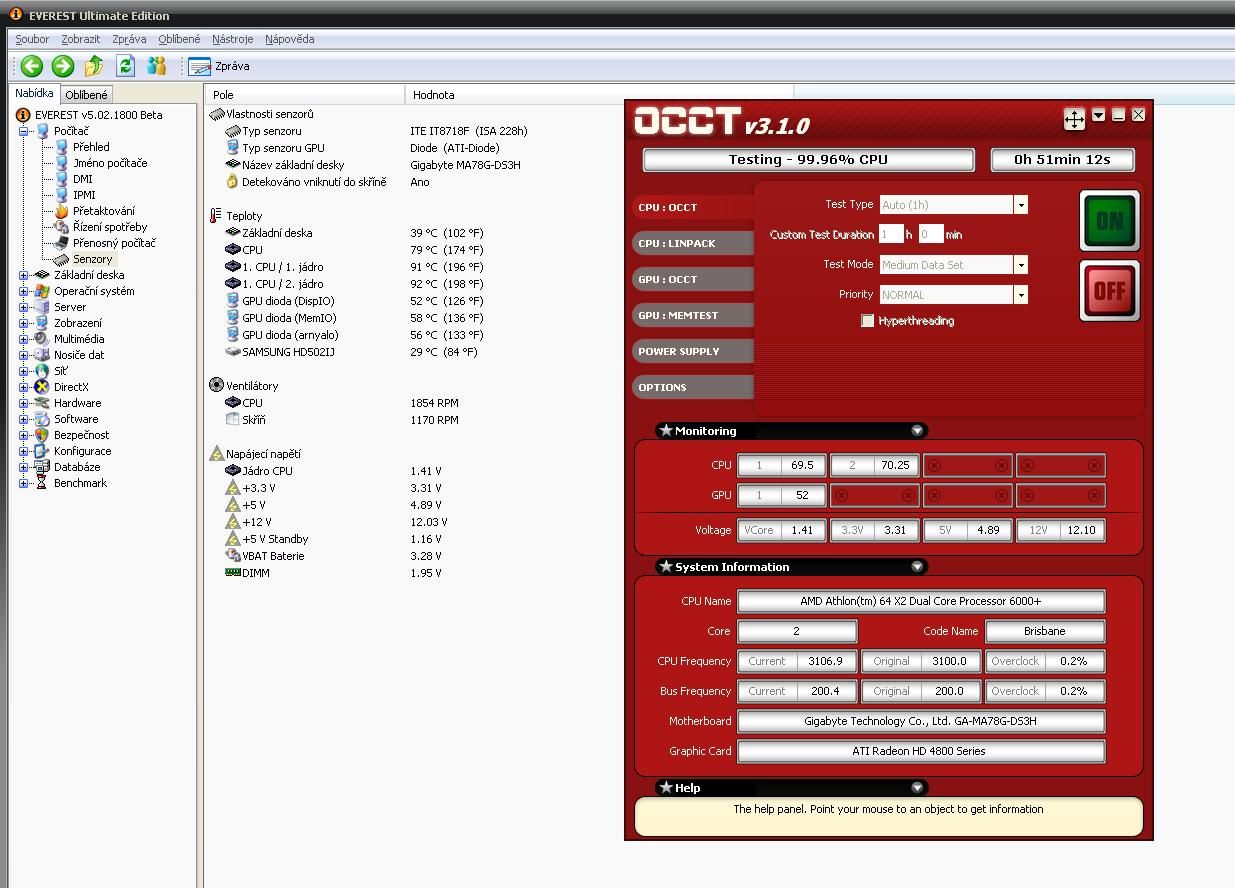Click the Multimédia tree icon
This screenshot has width=1235, height=888.
[x=42, y=339]
